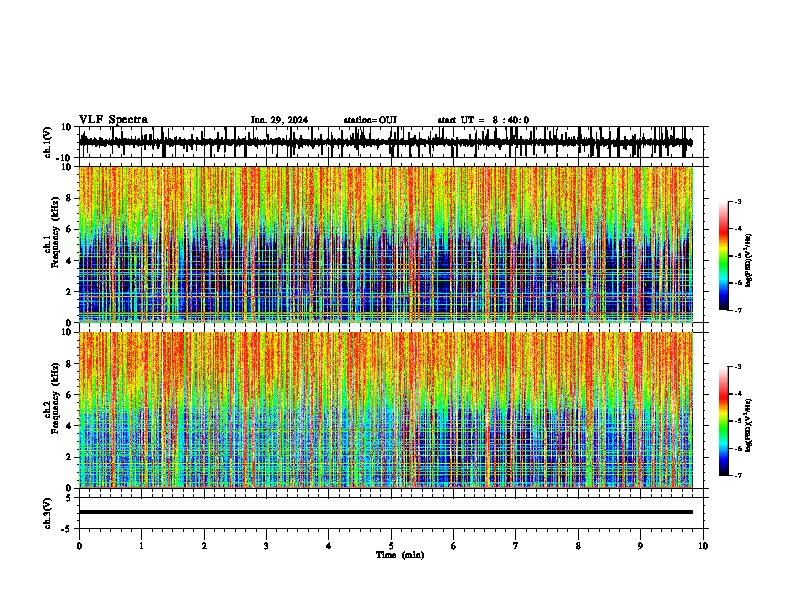Click time axis tick label "4"
Screen dimensions: 792x612
[329, 546]
